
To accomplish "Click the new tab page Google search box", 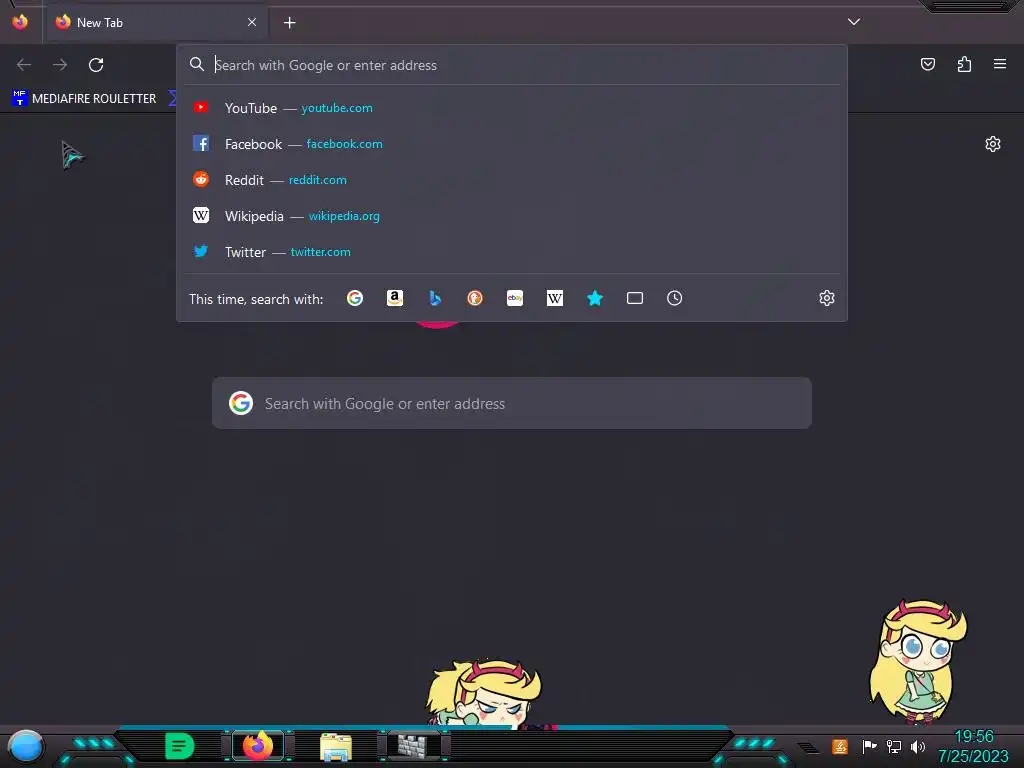I will point(512,403).
